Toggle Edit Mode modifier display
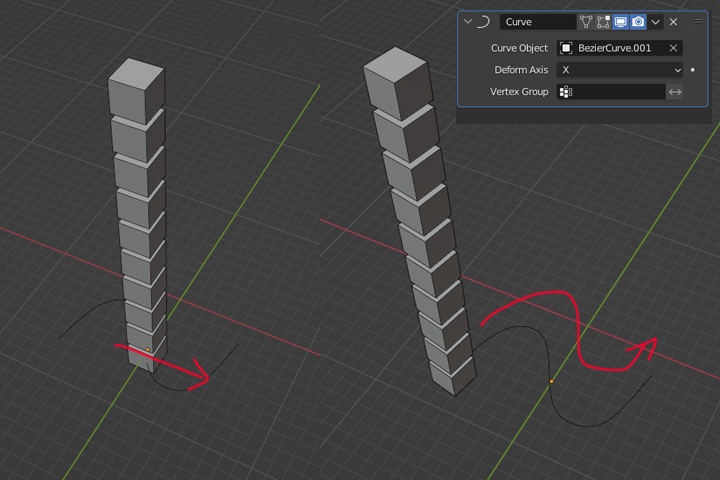The height and width of the screenshot is (480, 720). [603, 22]
